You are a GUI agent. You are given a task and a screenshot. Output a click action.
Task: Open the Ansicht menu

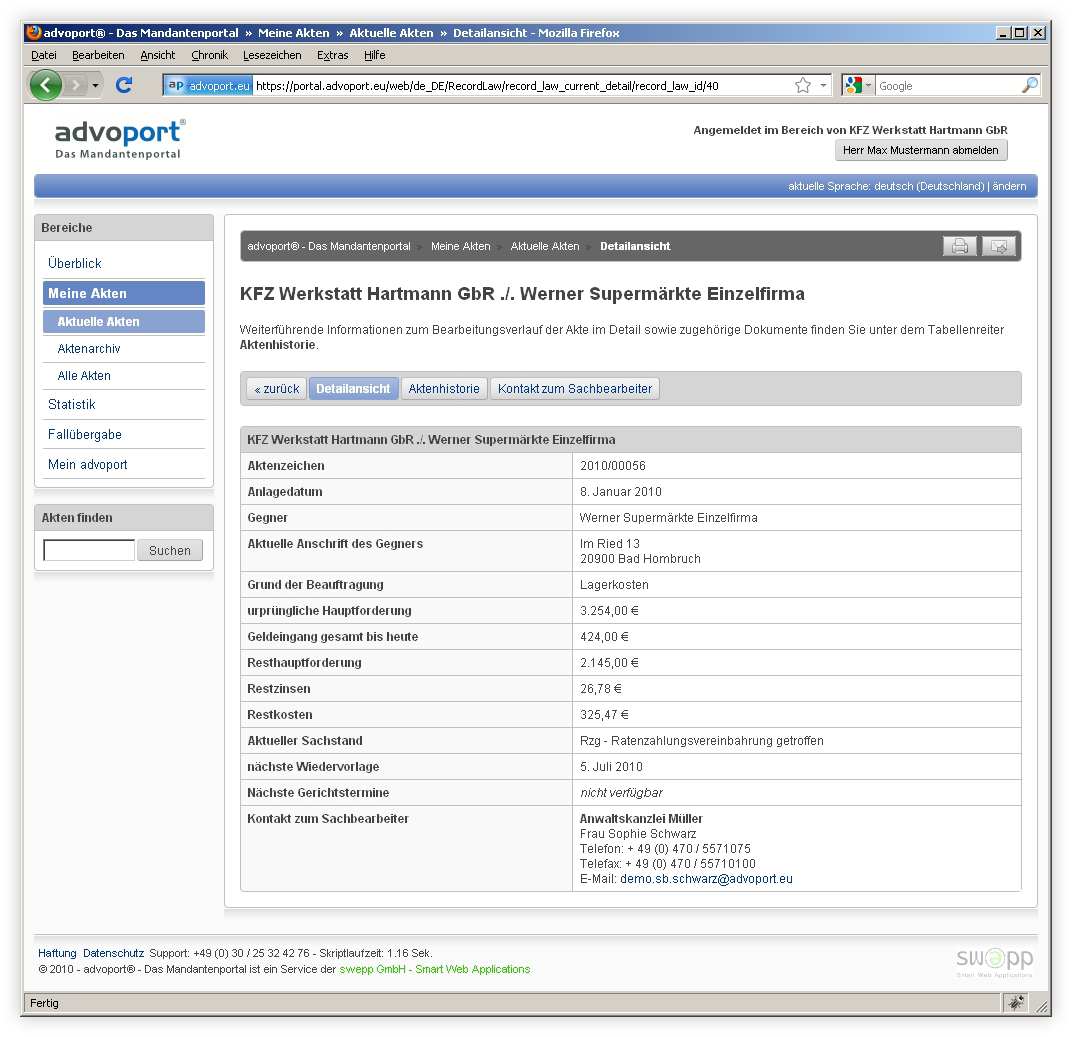click(x=157, y=55)
